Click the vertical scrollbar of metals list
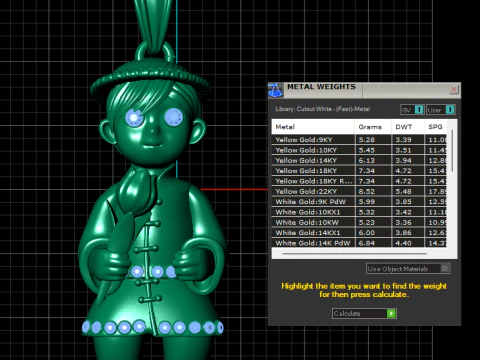 tap(452, 151)
